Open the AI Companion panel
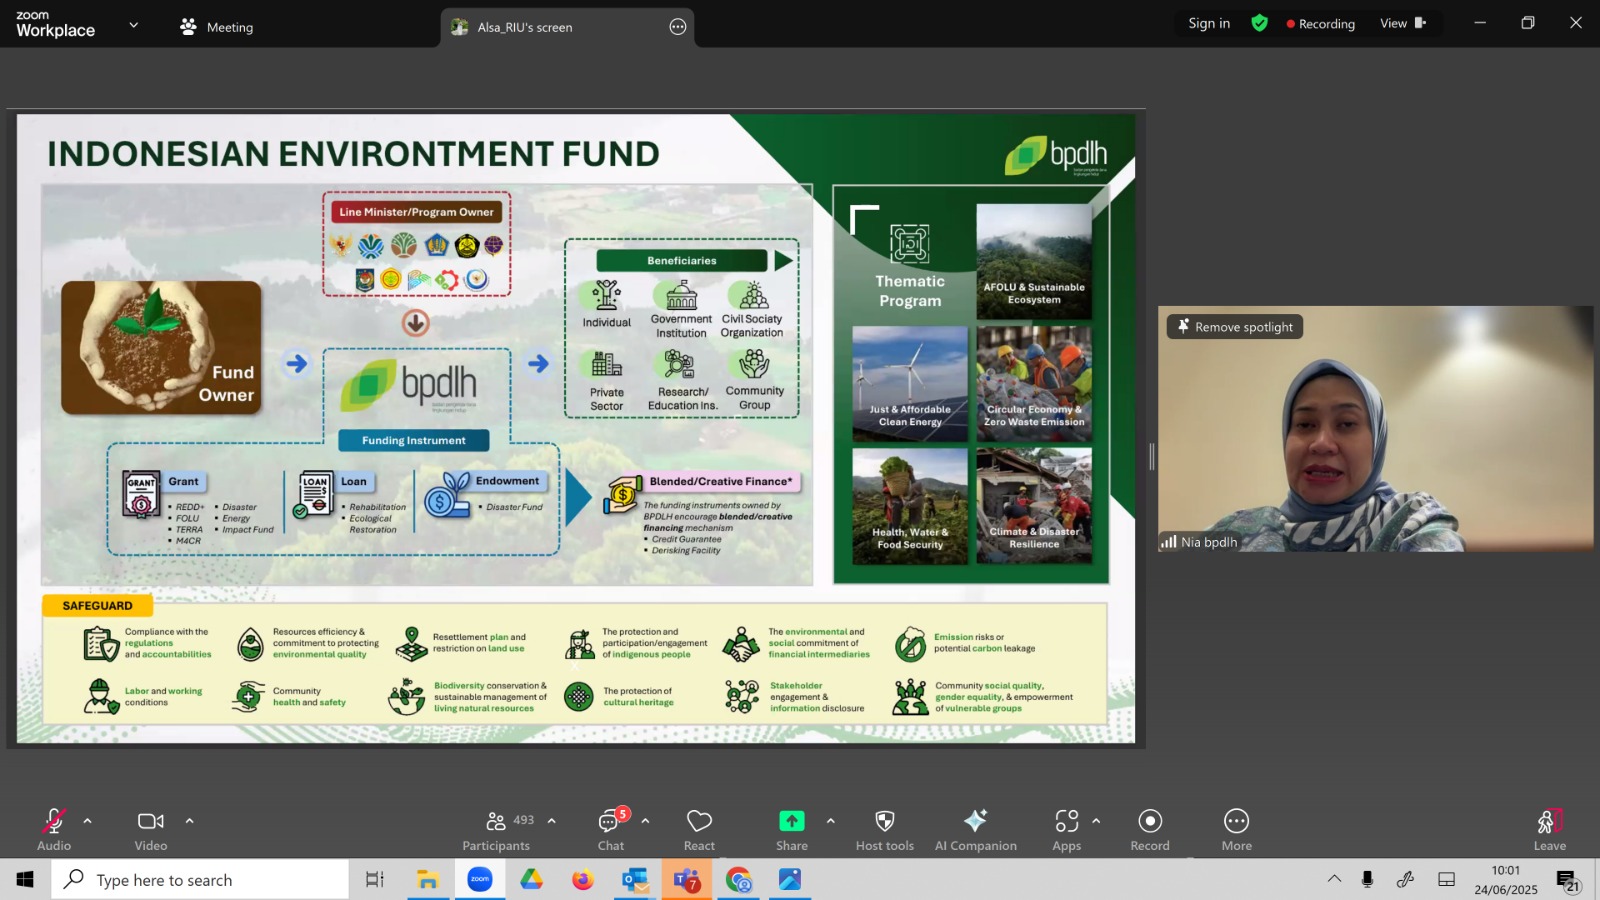The height and width of the screenshot is (900, 1600). point(975,830)
